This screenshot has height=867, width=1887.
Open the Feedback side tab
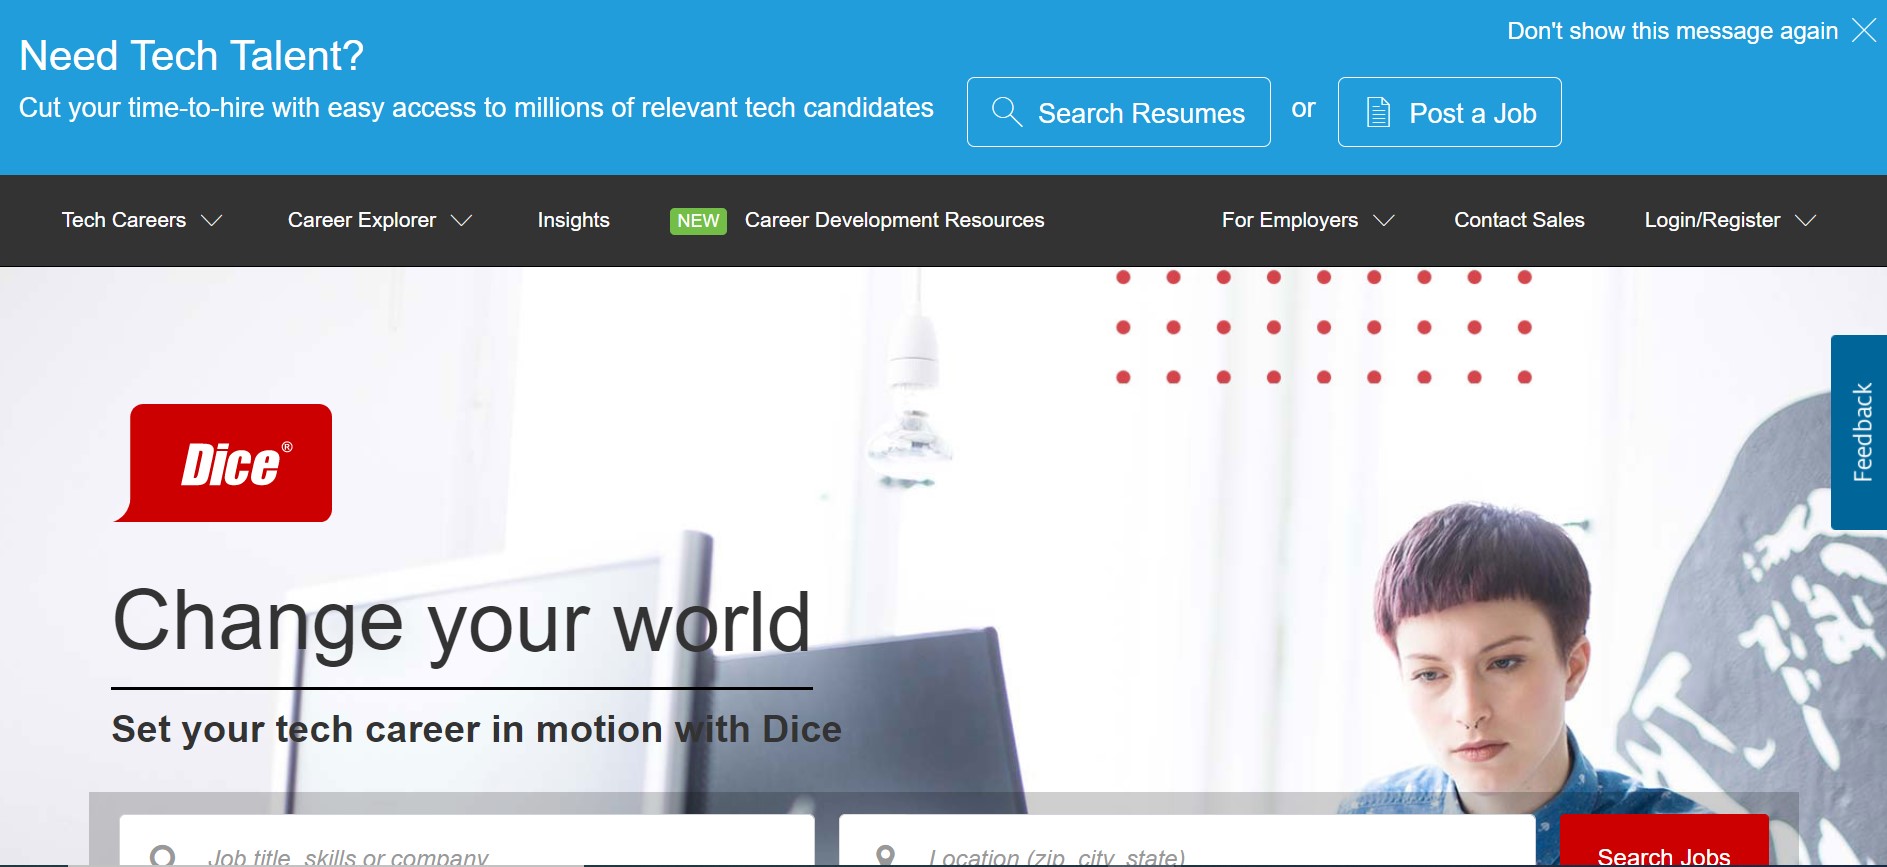tap(1859, 432)
